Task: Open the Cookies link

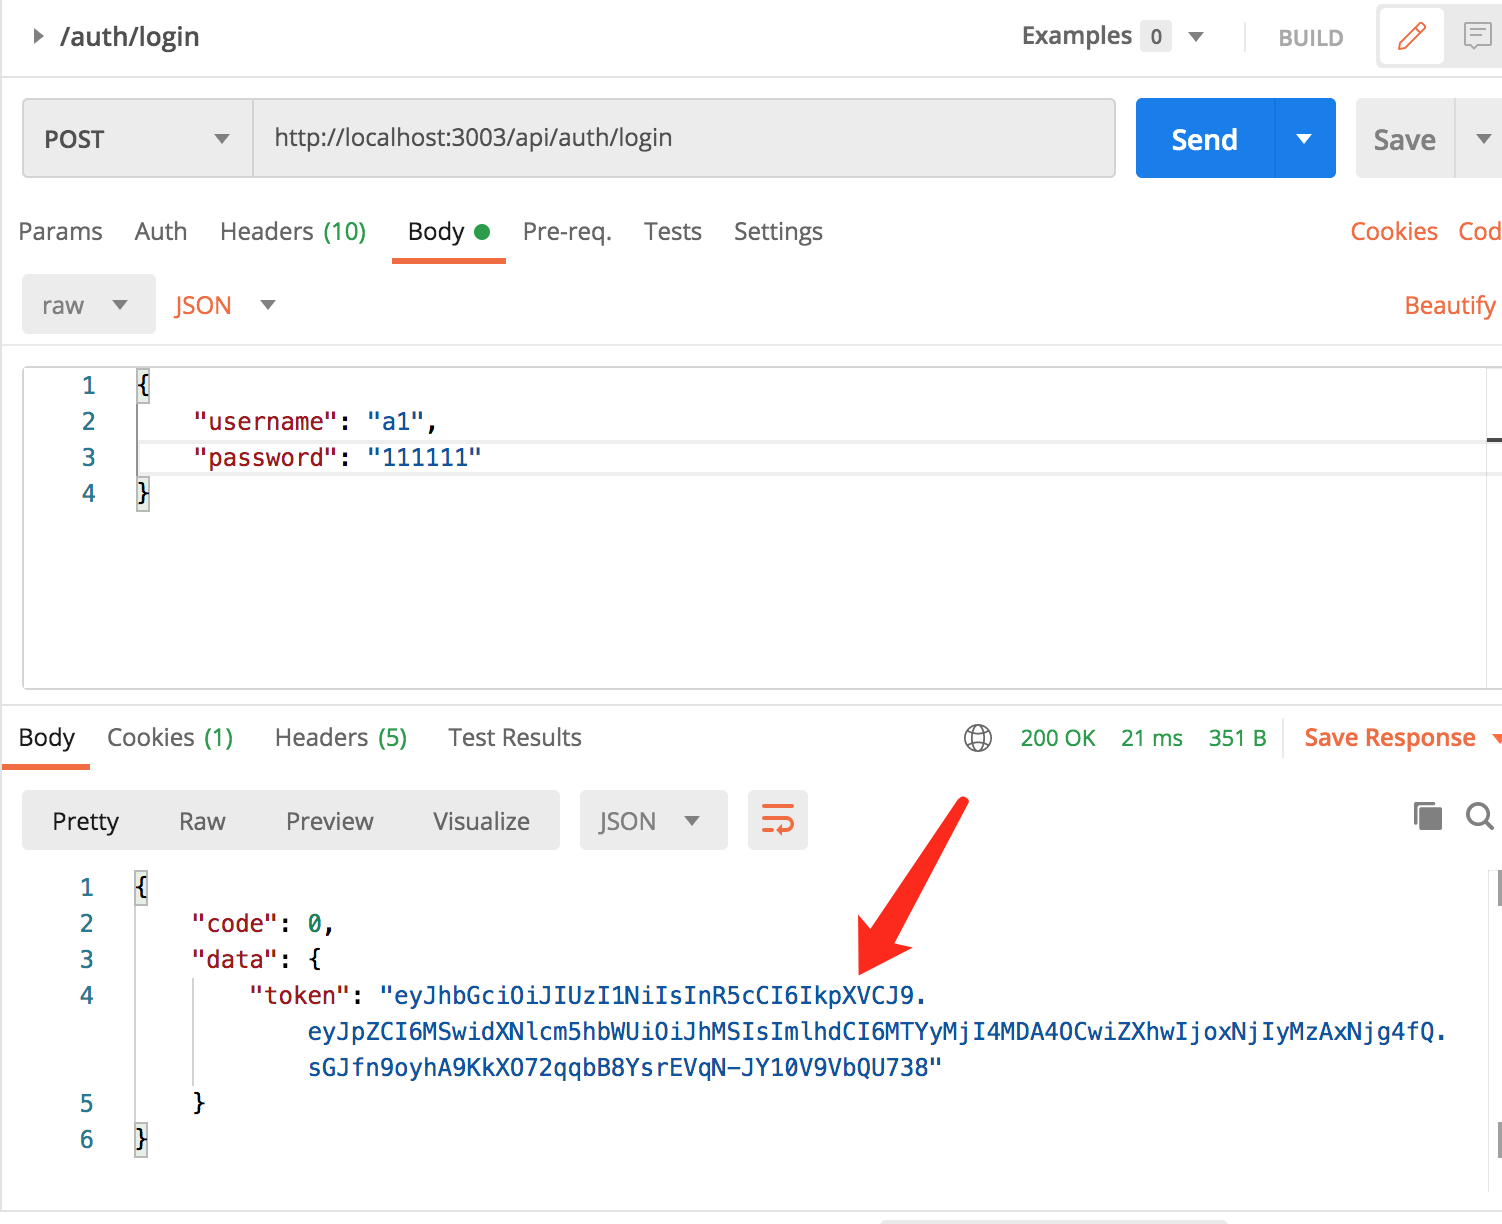Action: point(1394,232)
